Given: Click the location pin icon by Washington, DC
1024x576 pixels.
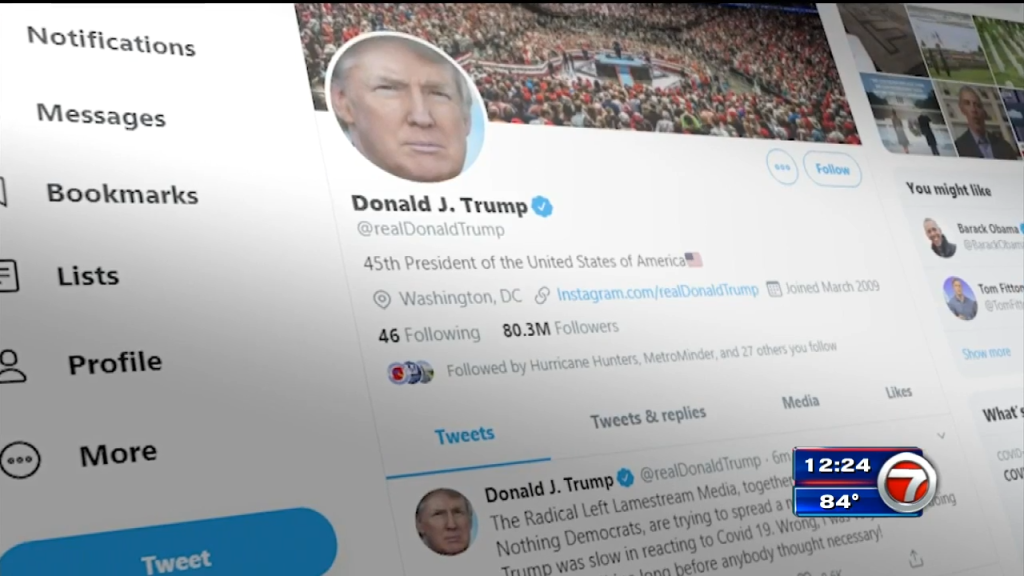Looking at the screenshot, I should click(382, 299).
